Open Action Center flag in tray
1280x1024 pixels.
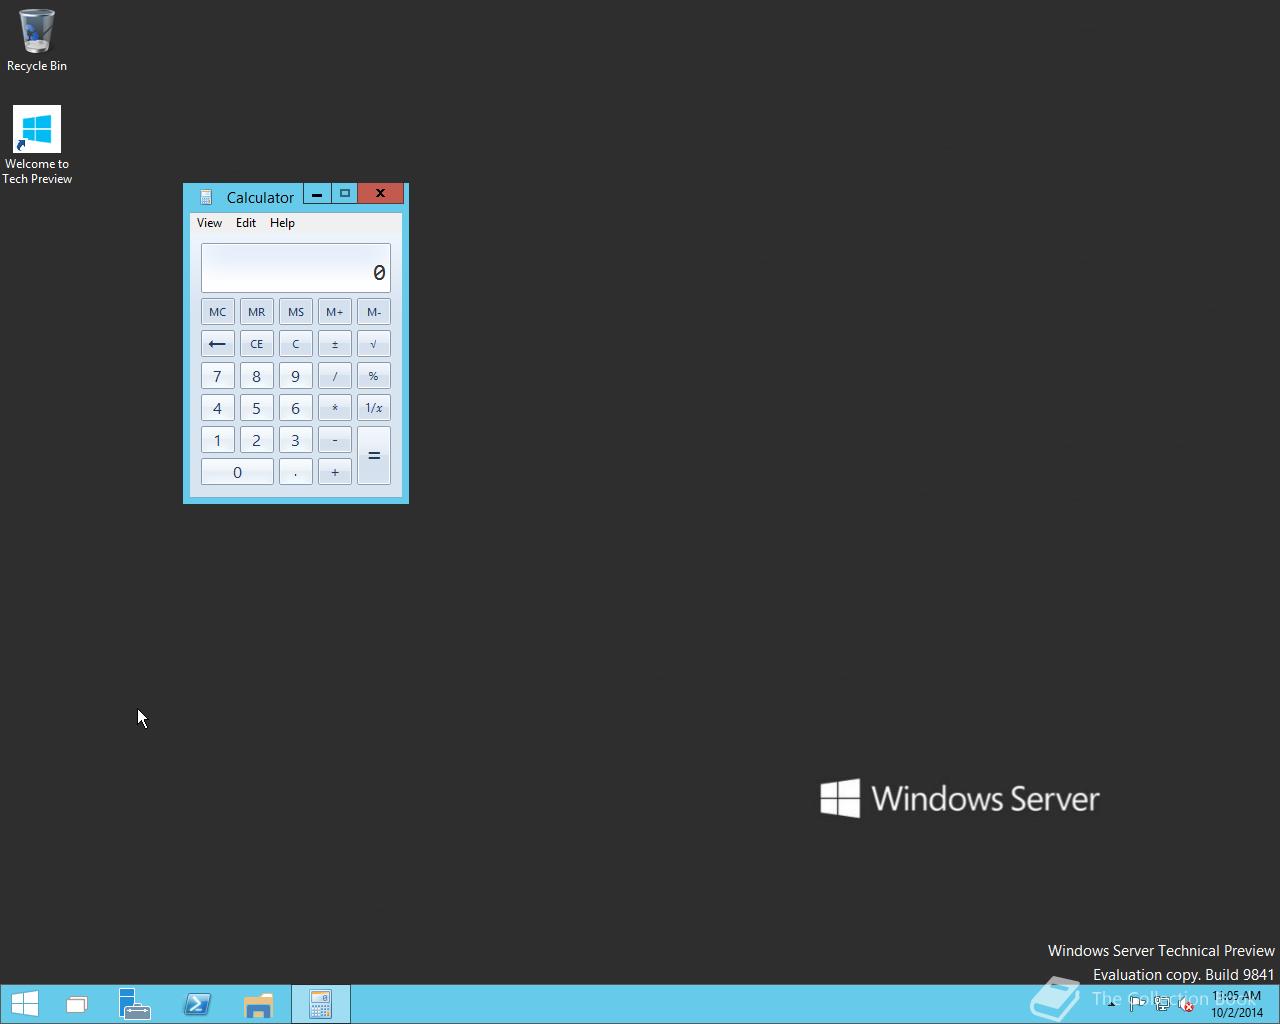point(1137,1004)
